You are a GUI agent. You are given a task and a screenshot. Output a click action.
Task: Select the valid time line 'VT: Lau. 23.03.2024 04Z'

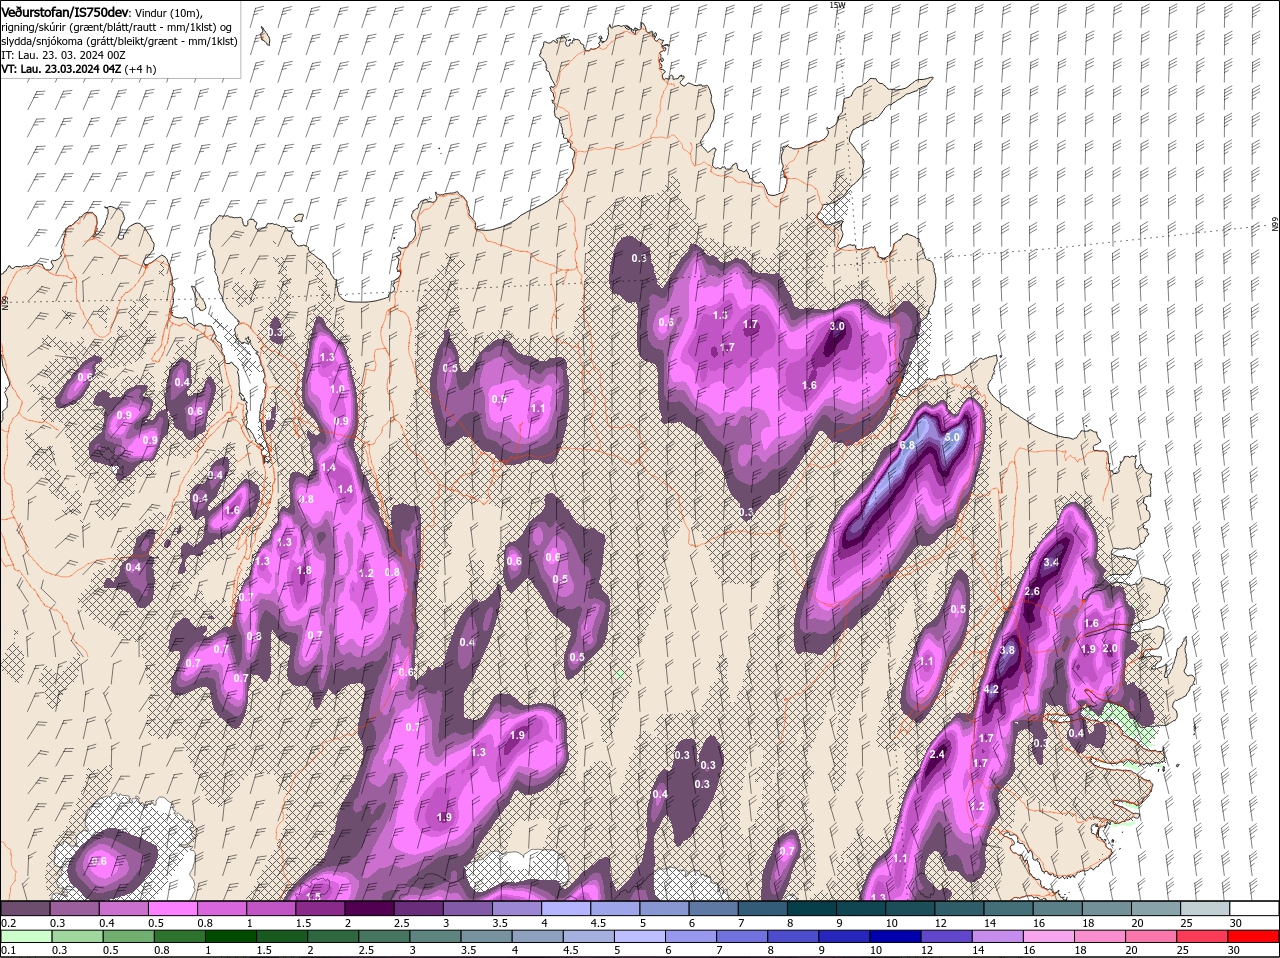[x=61, y=69]
